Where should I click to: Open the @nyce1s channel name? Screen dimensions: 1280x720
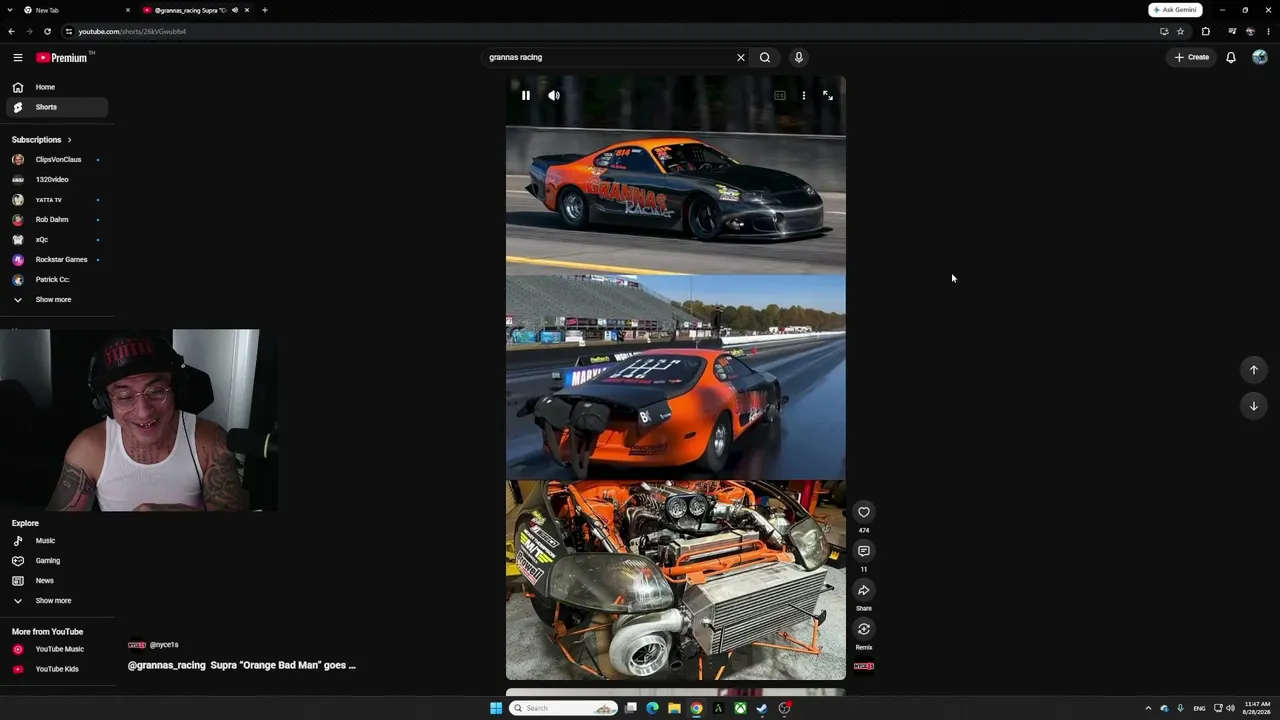164,645
